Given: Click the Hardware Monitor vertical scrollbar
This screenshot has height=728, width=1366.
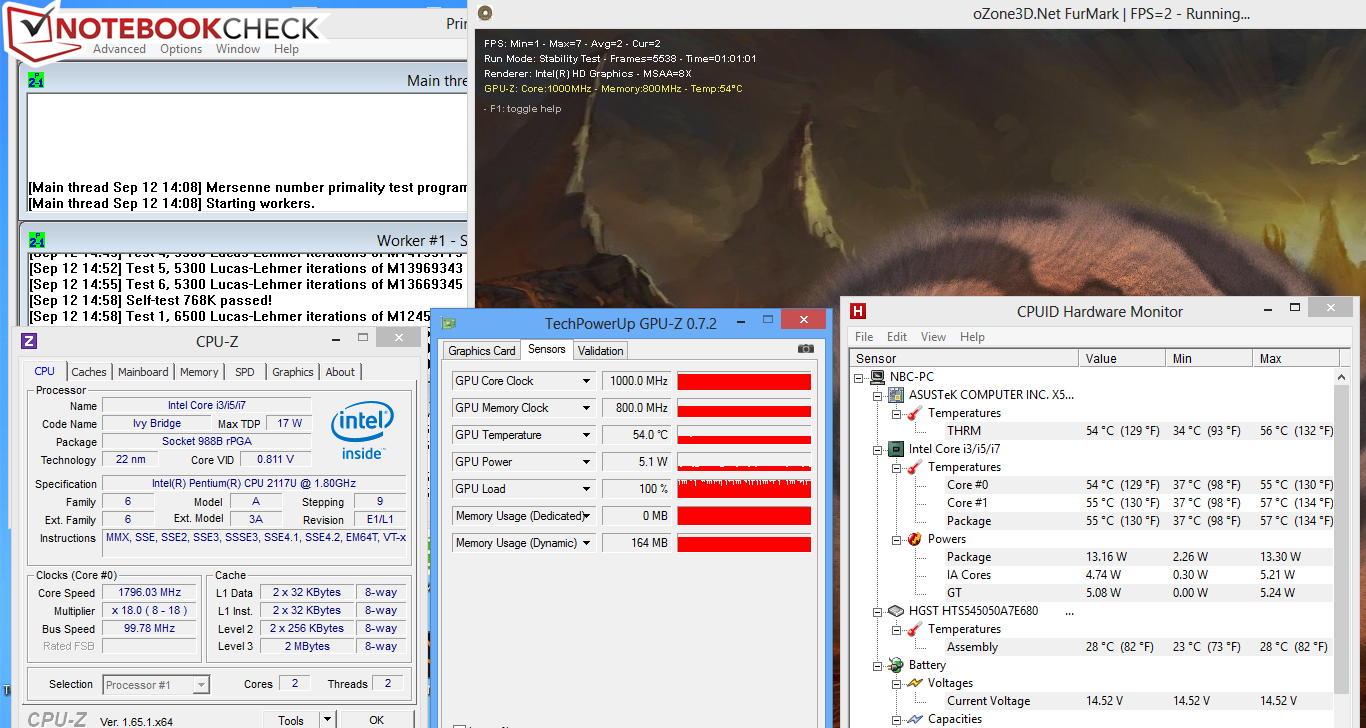Looking at the screenshot, I should pyautogui.click(x=1341, y=538).
